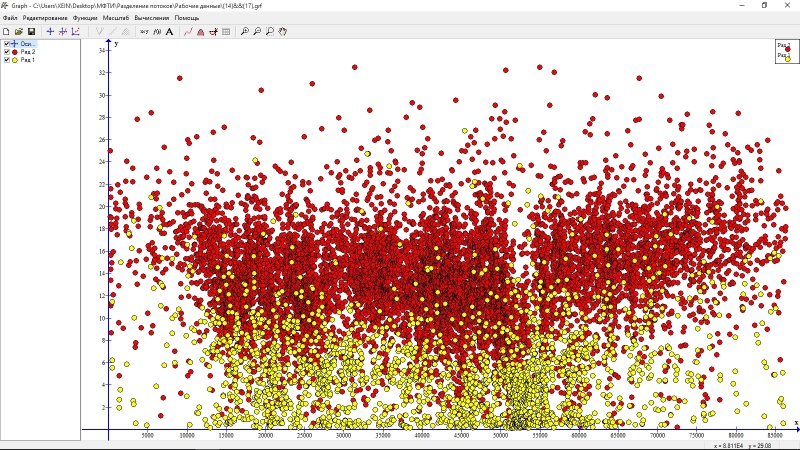Create a new graph file
This screenshot has width=800, height=450.
pyautogui.click(x=6, y=32)
